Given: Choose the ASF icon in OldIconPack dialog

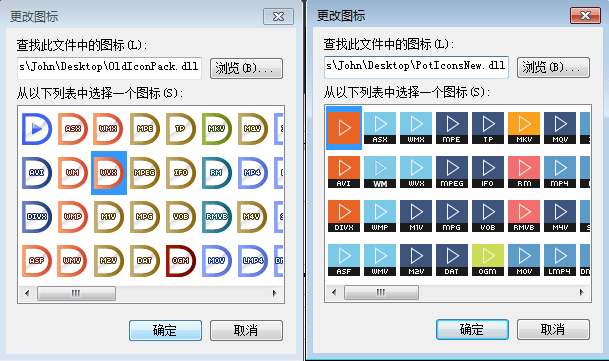Looking at the screenshot, I should [x=37, y=260].
